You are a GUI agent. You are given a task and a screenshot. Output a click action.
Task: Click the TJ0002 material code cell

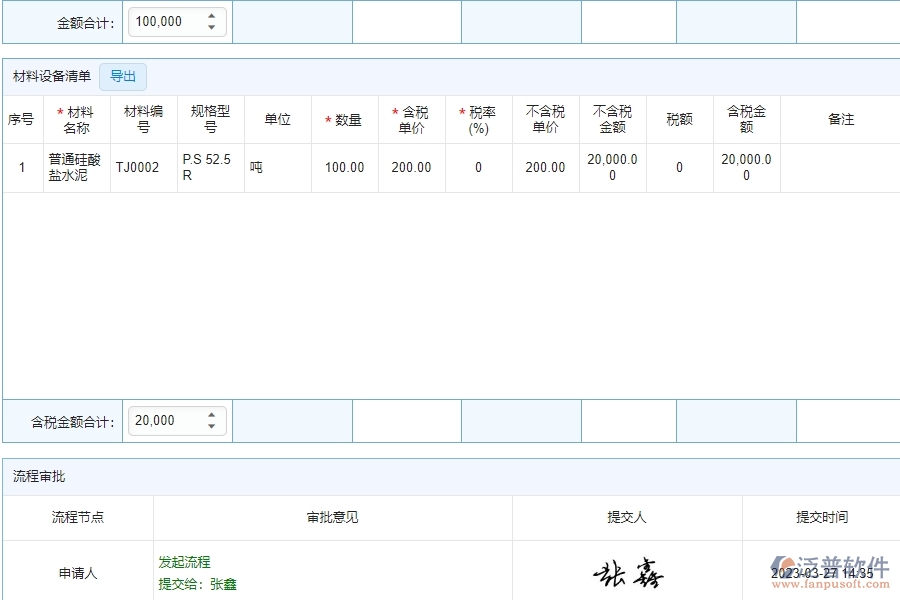(x=141, y=167)
